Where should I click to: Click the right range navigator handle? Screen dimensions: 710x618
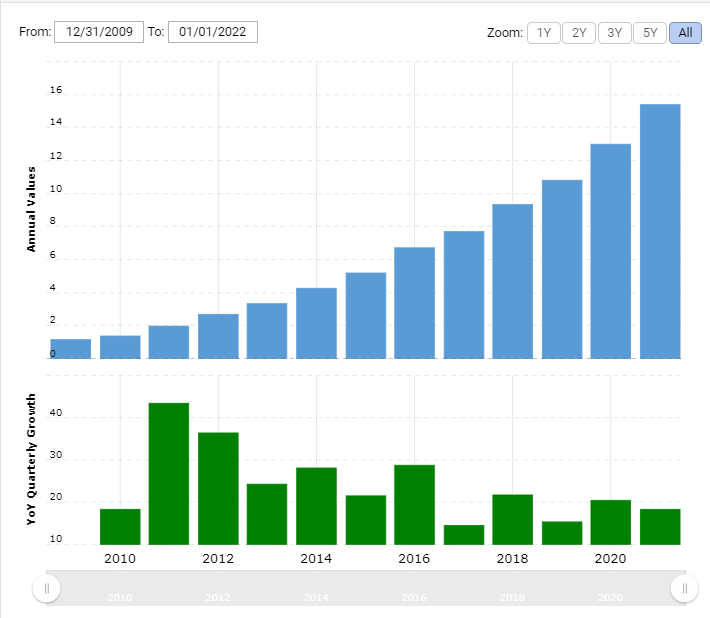coord(685,589)
